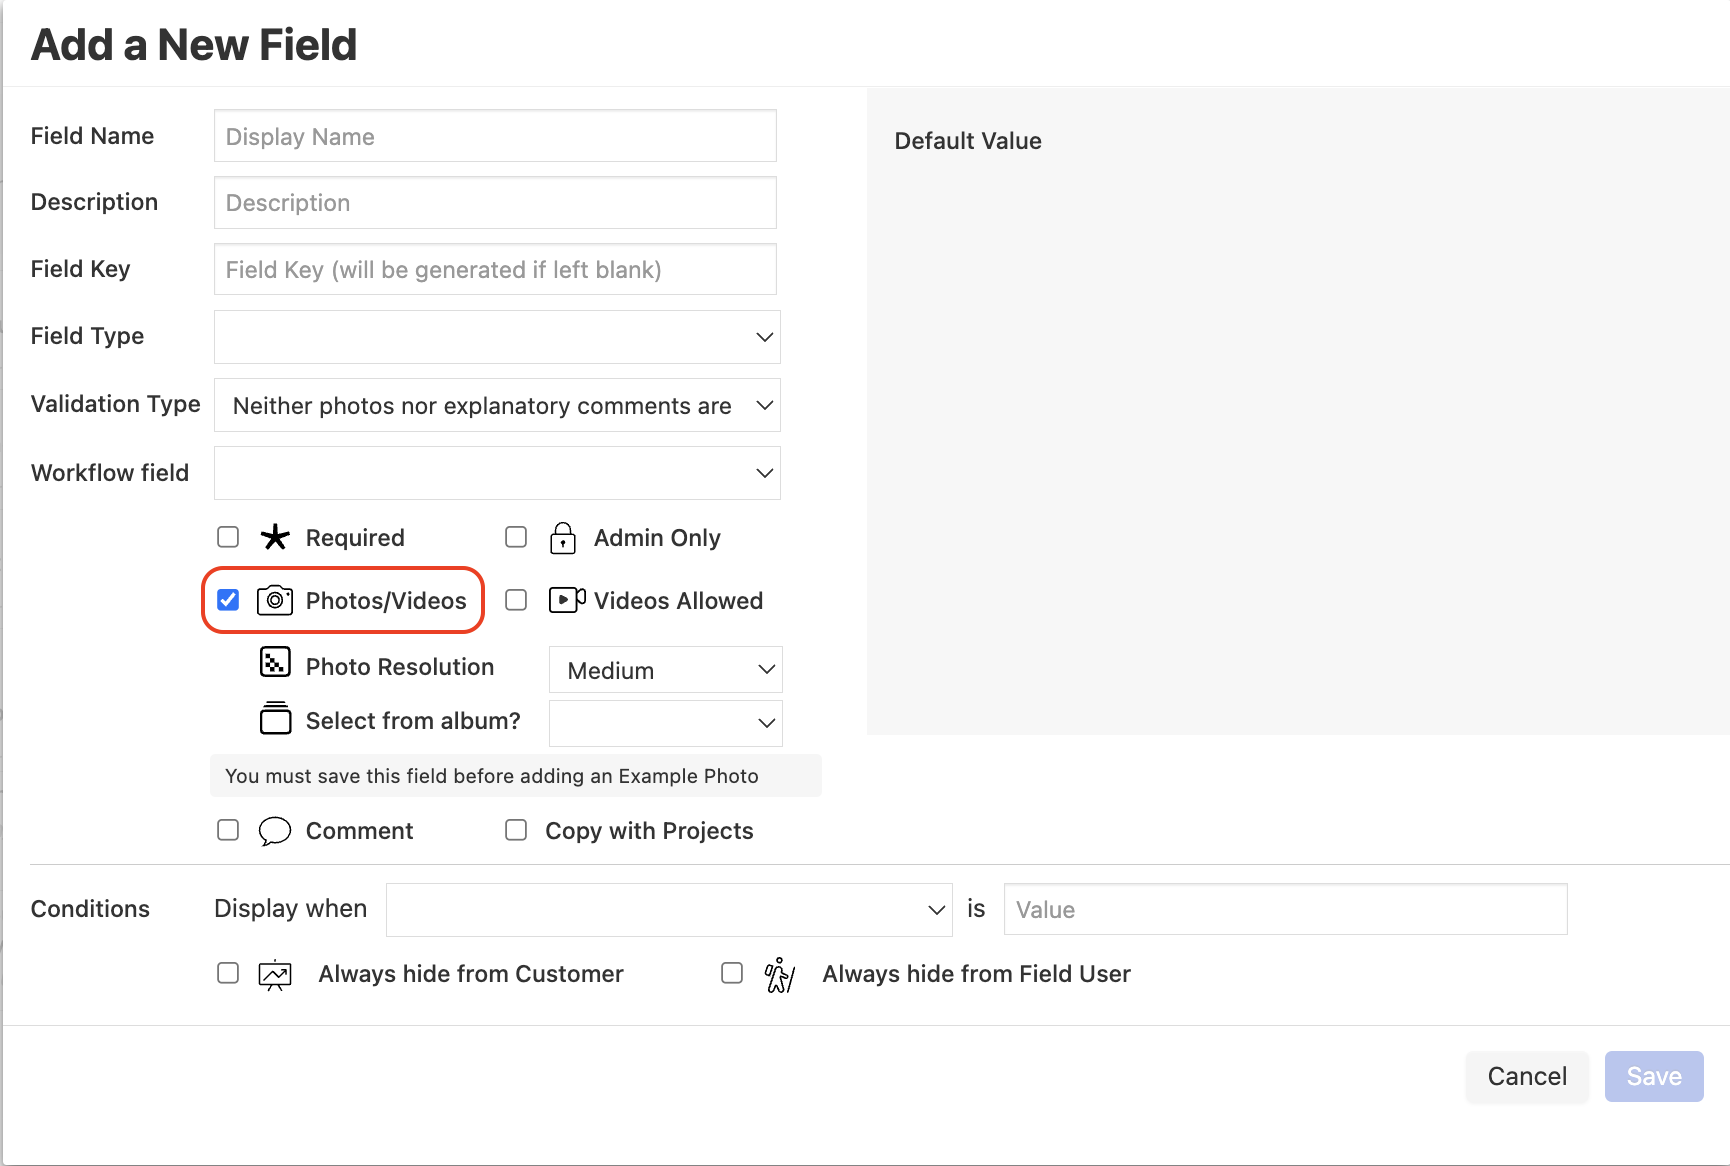The width and height of the screenshot is (1730, 1166).
Task: Click the hide from Field User hiker icon
Action: (x=779, y=974)
